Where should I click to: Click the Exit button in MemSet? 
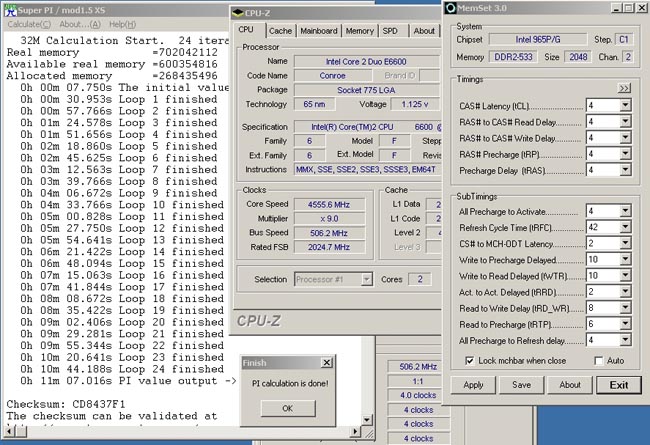(x=619, y=385)
